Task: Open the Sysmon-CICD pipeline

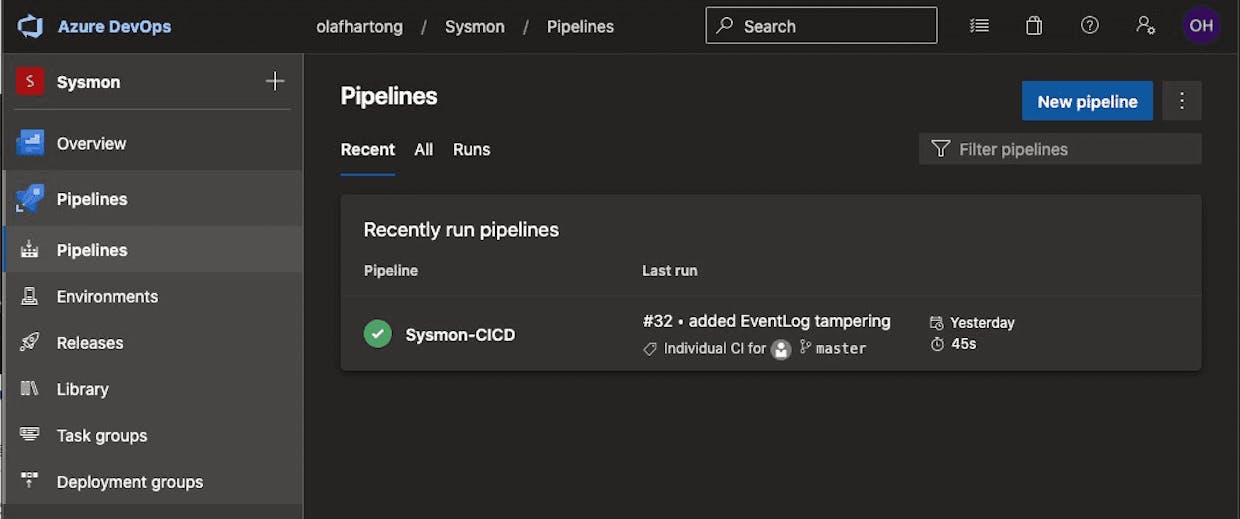Action: point(460,335)
